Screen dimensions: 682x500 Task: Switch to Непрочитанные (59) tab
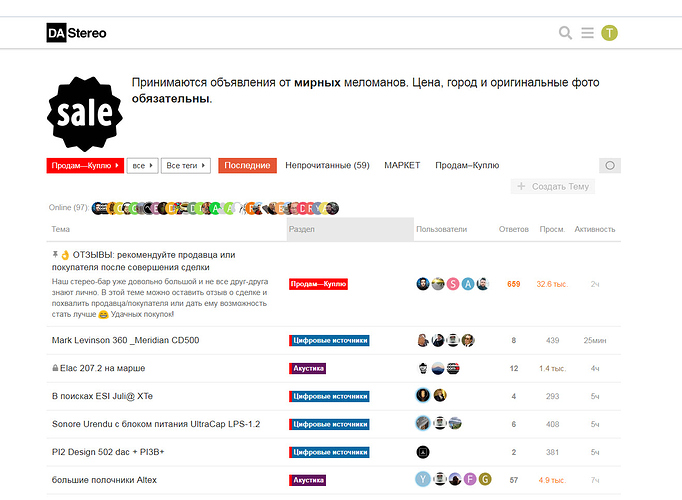327,166
